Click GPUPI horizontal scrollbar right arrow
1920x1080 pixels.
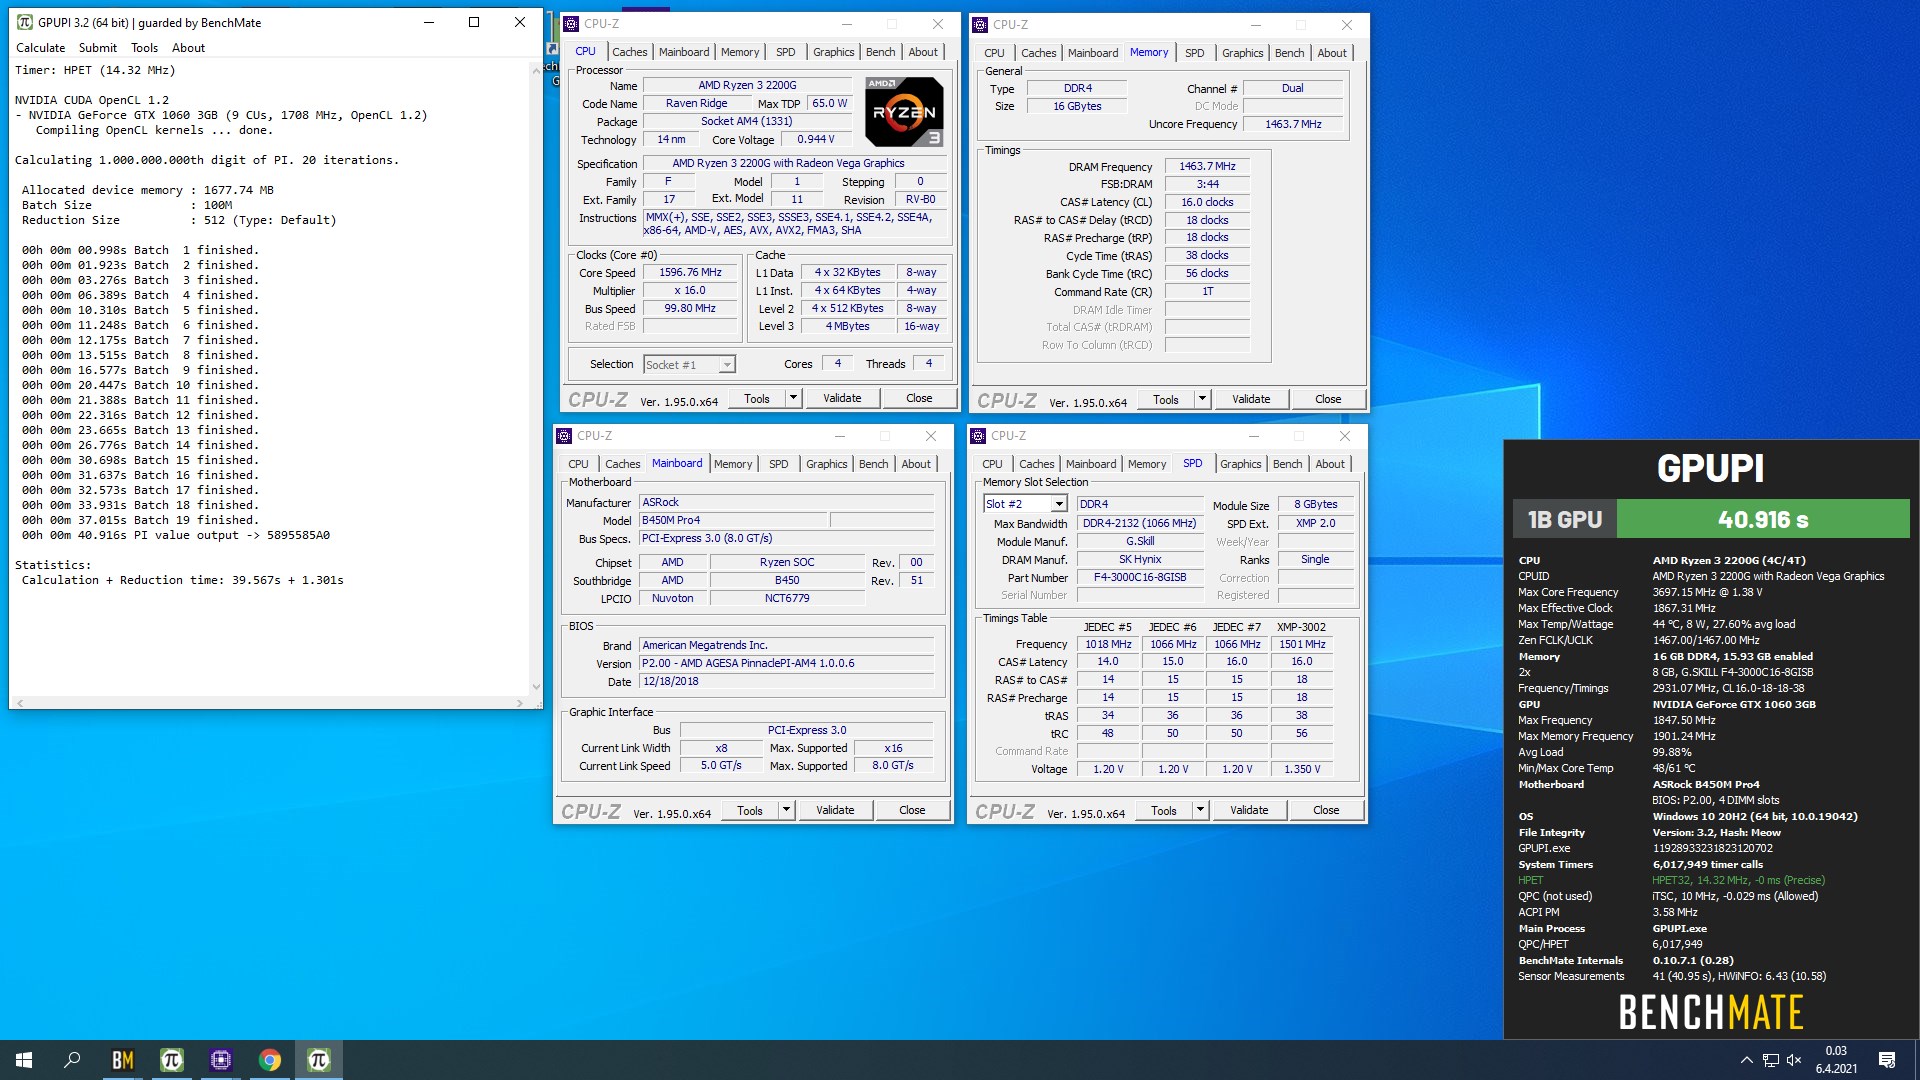pyautogui.click(x=519, y=703)
